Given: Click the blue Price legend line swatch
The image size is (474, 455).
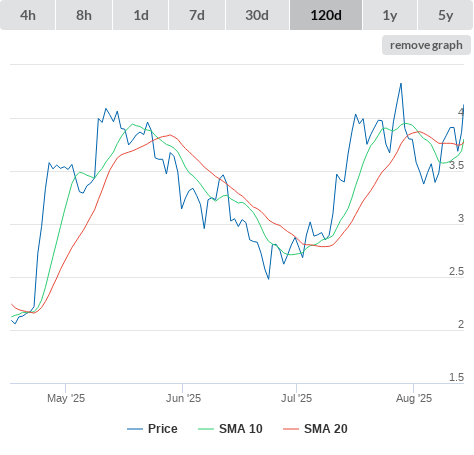Looking at the screenshot, I should click(x=135, y=429).
